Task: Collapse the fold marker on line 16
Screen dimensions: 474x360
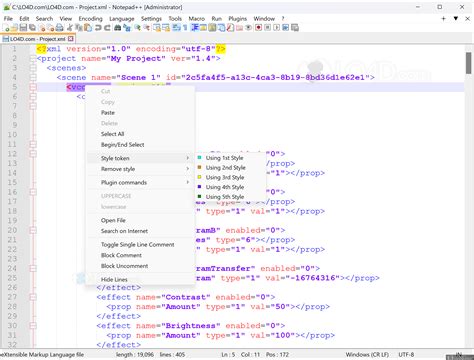Action: tap(33, 192)
